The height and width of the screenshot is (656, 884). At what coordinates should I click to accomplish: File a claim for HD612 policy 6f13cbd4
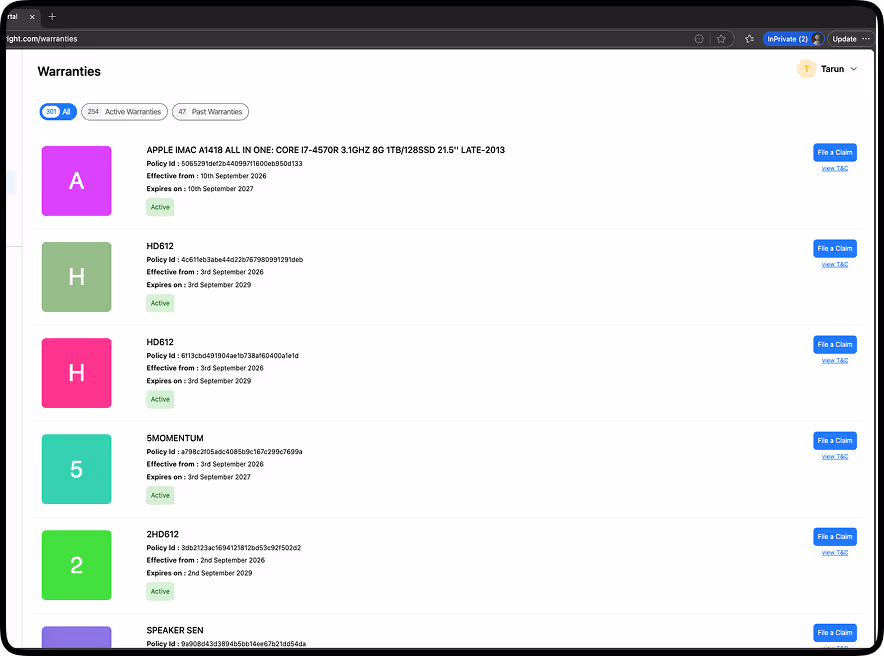tap(835, 344)
